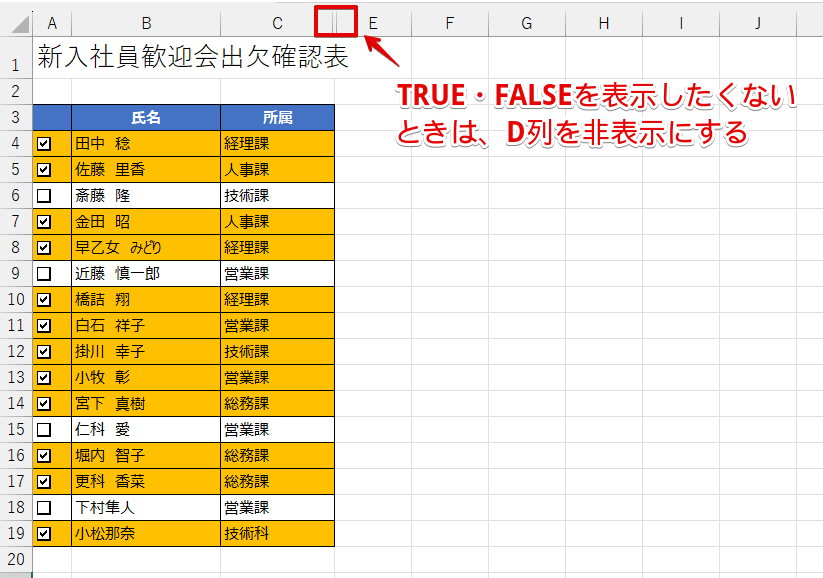This screenshot has height=578, width=823.
Task: Uncheck the checkbox for 金田 昭
Action: pos(44,222)
